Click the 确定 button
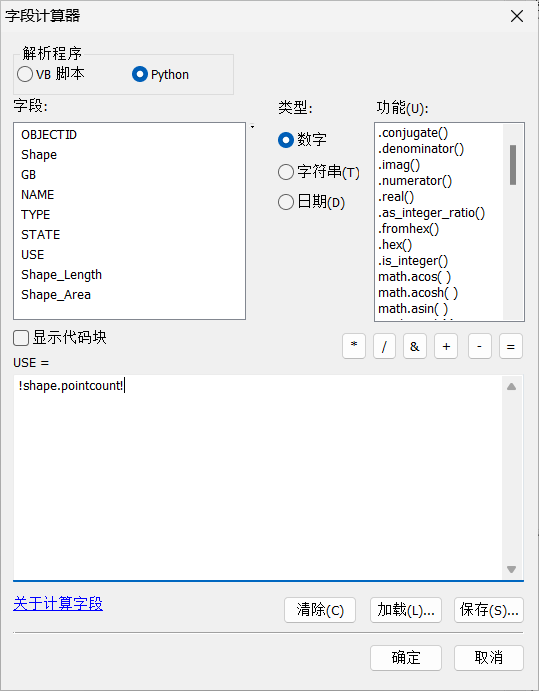Image resolution: width=539 pixels, height=691 pixels. (x=406, y=658)
